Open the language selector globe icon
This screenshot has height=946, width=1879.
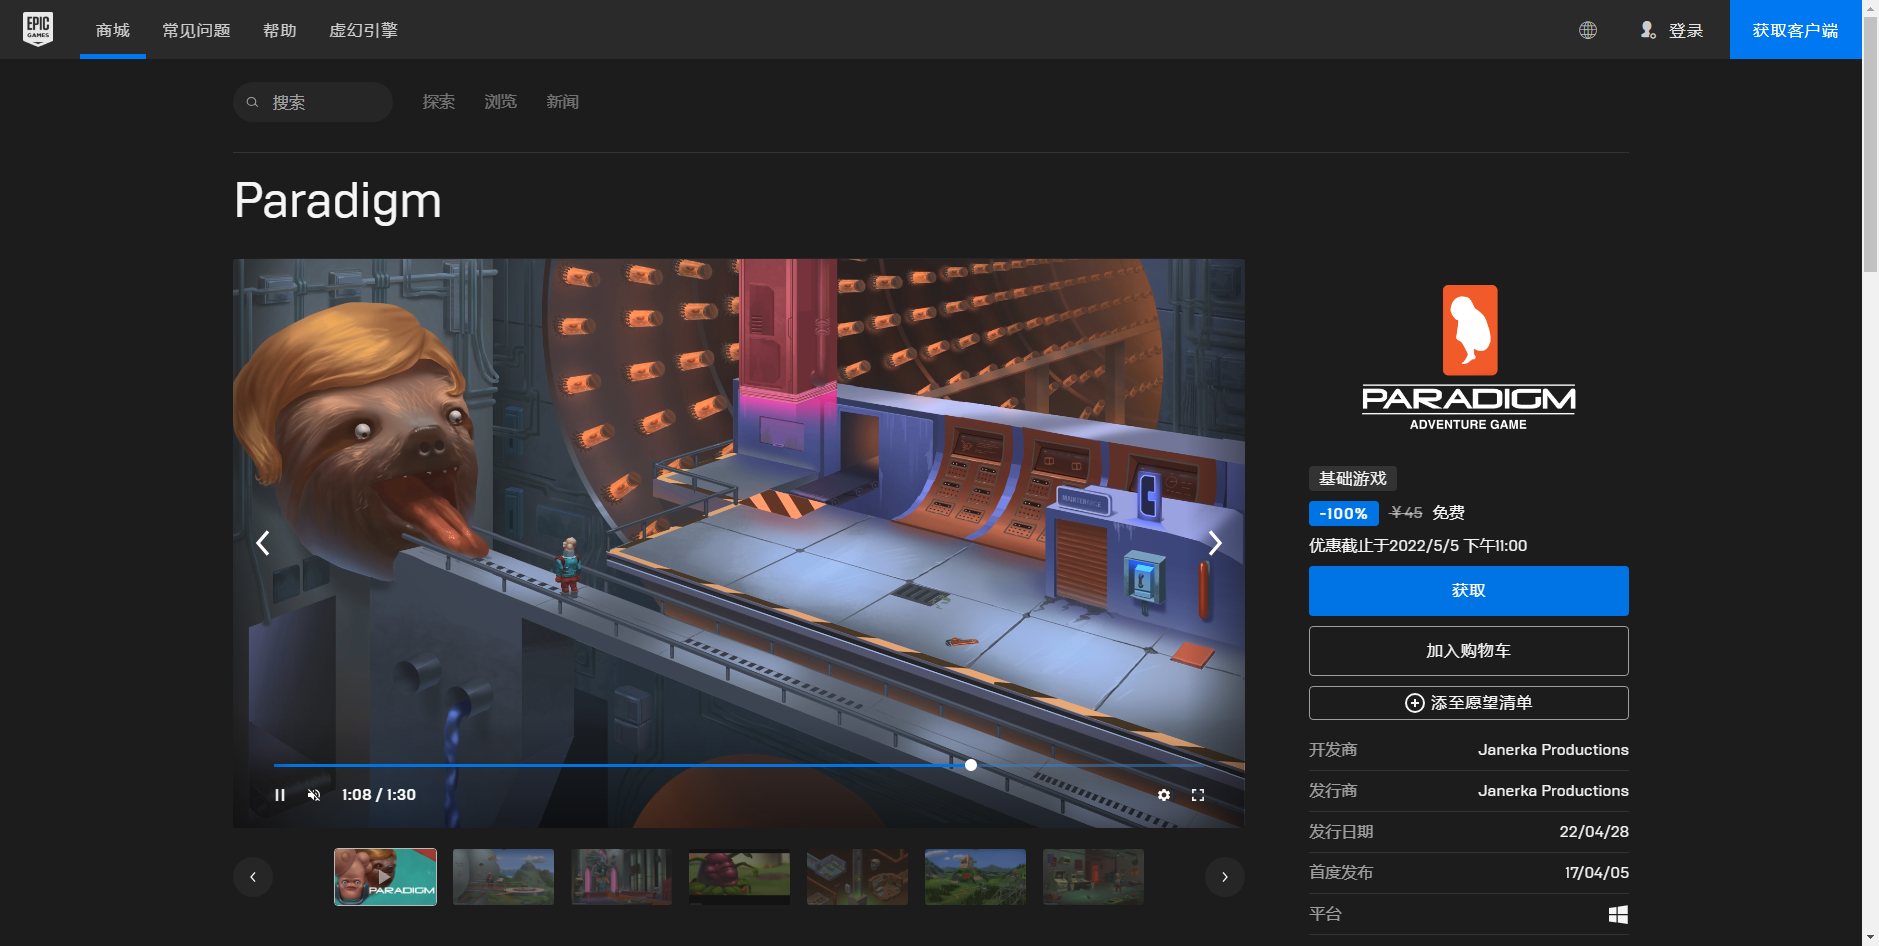pyautogui.click(x=1587, y=30)
